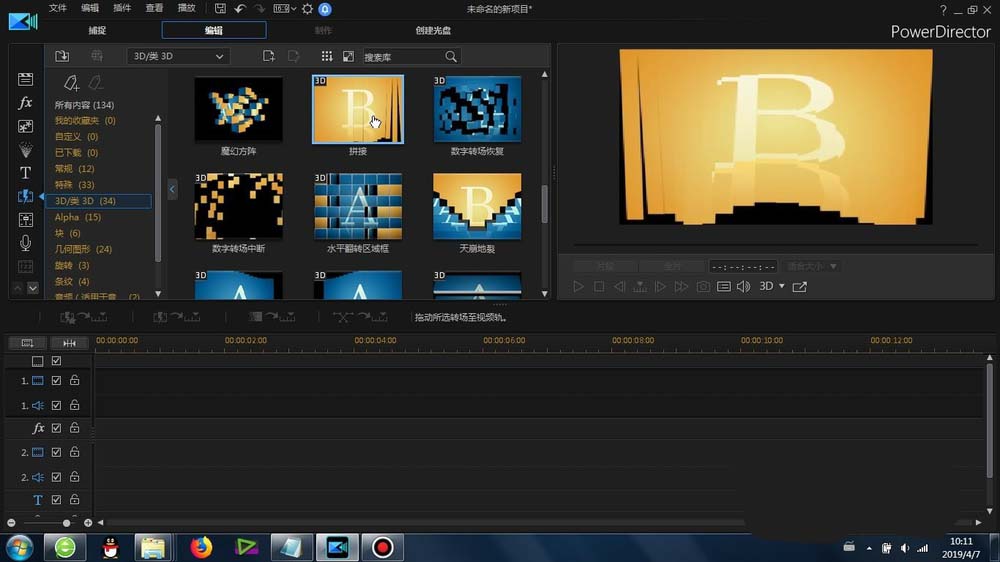The image size is (1000, 562).
Task: Select the 特殊 (33) category
Action: pyautogui.click(x=75, y=185)
